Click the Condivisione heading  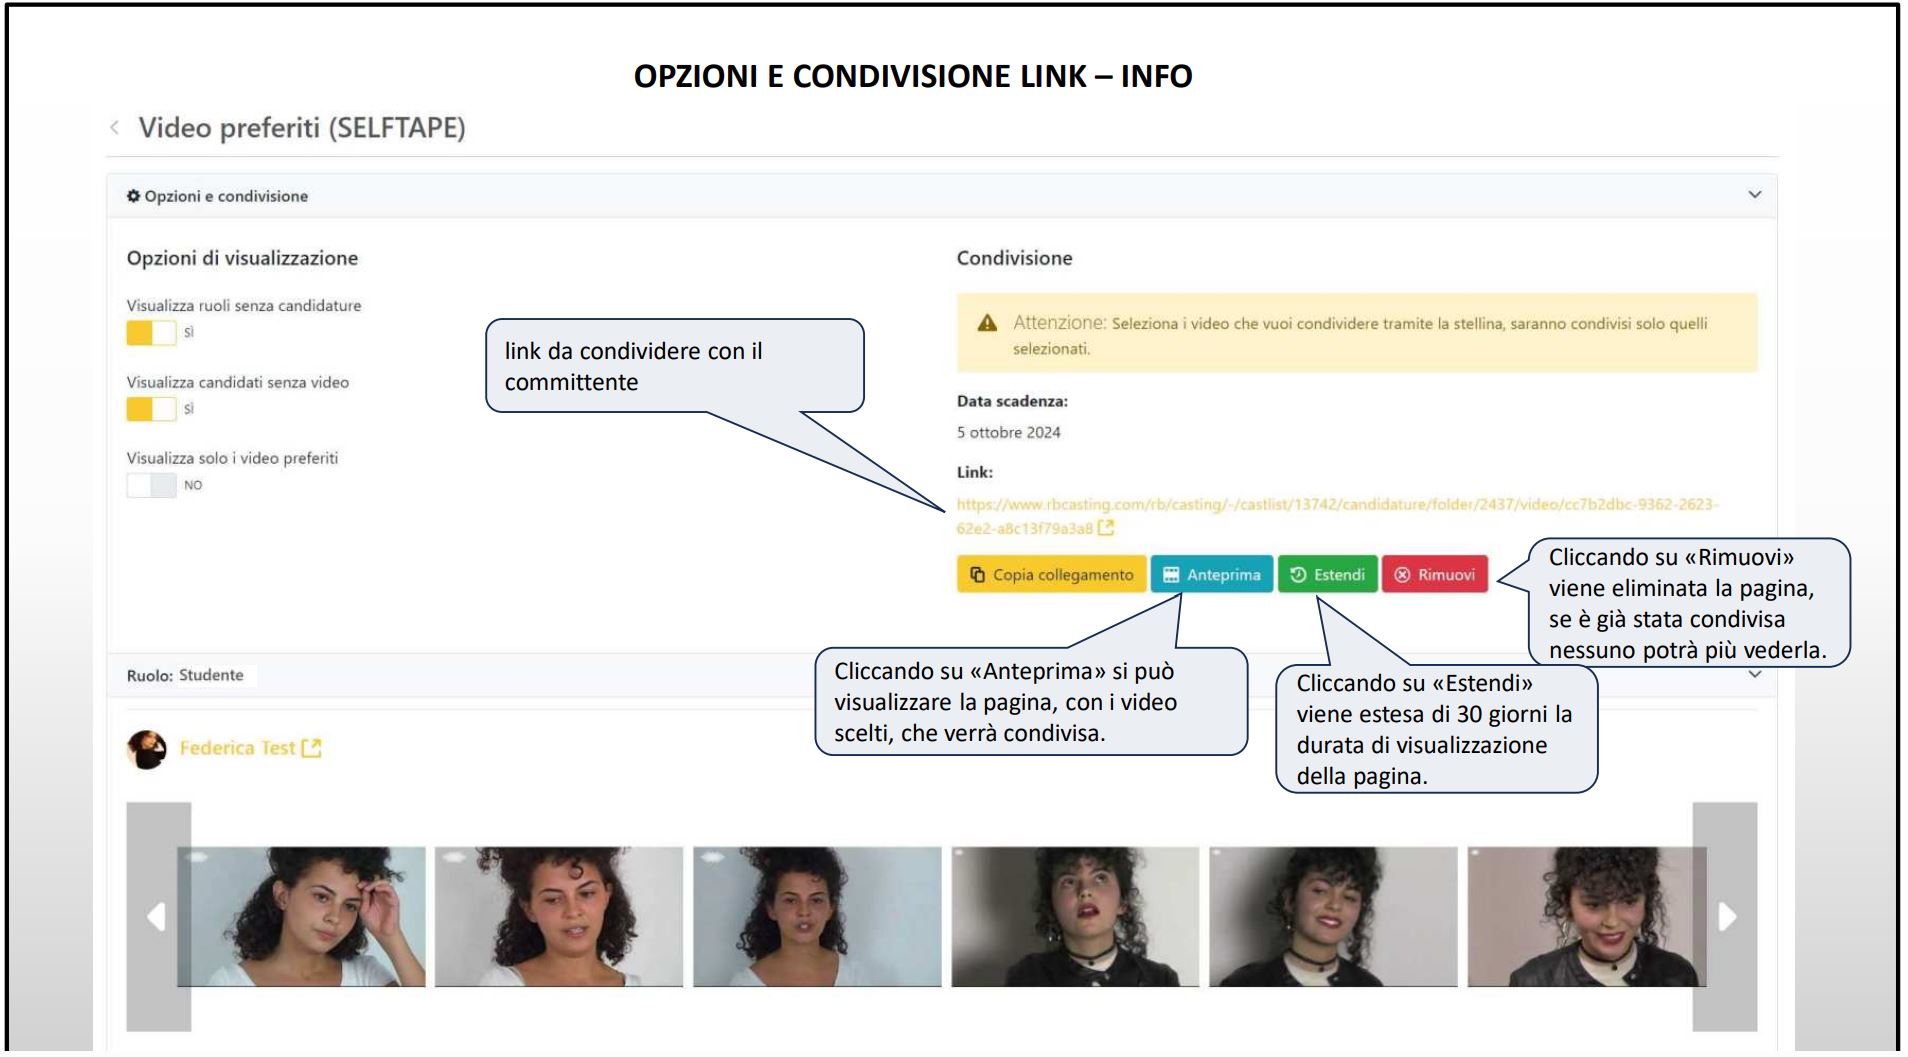[1014, 258]
